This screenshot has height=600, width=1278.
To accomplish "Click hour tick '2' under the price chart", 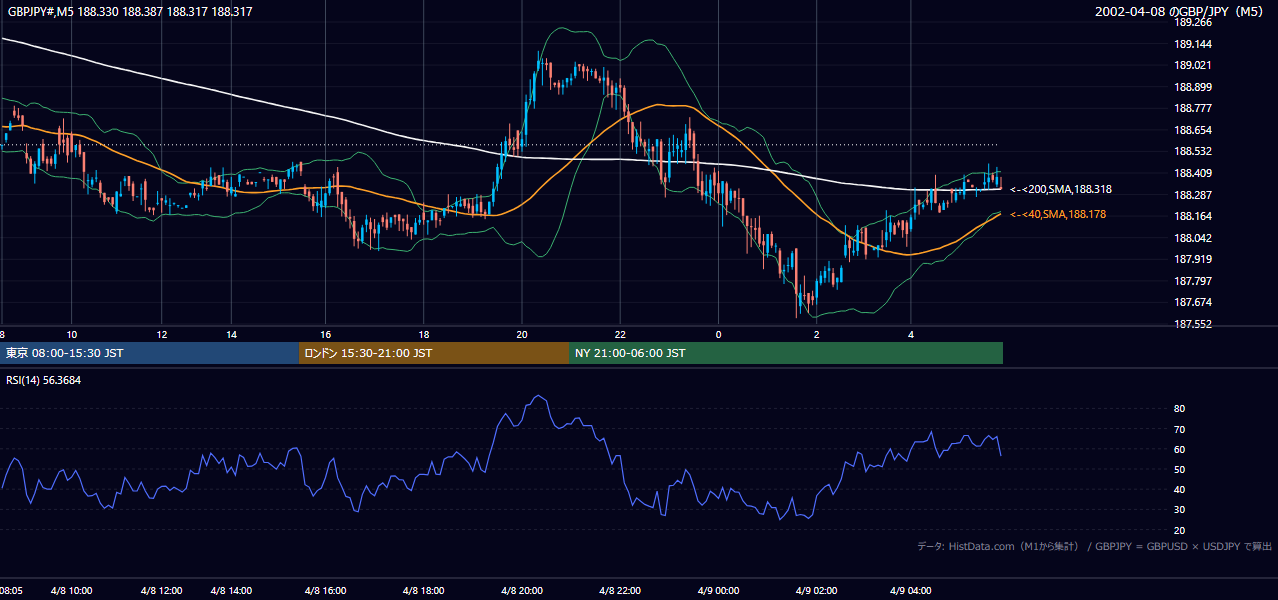I will pyautogui.click(x=816, y=334).
